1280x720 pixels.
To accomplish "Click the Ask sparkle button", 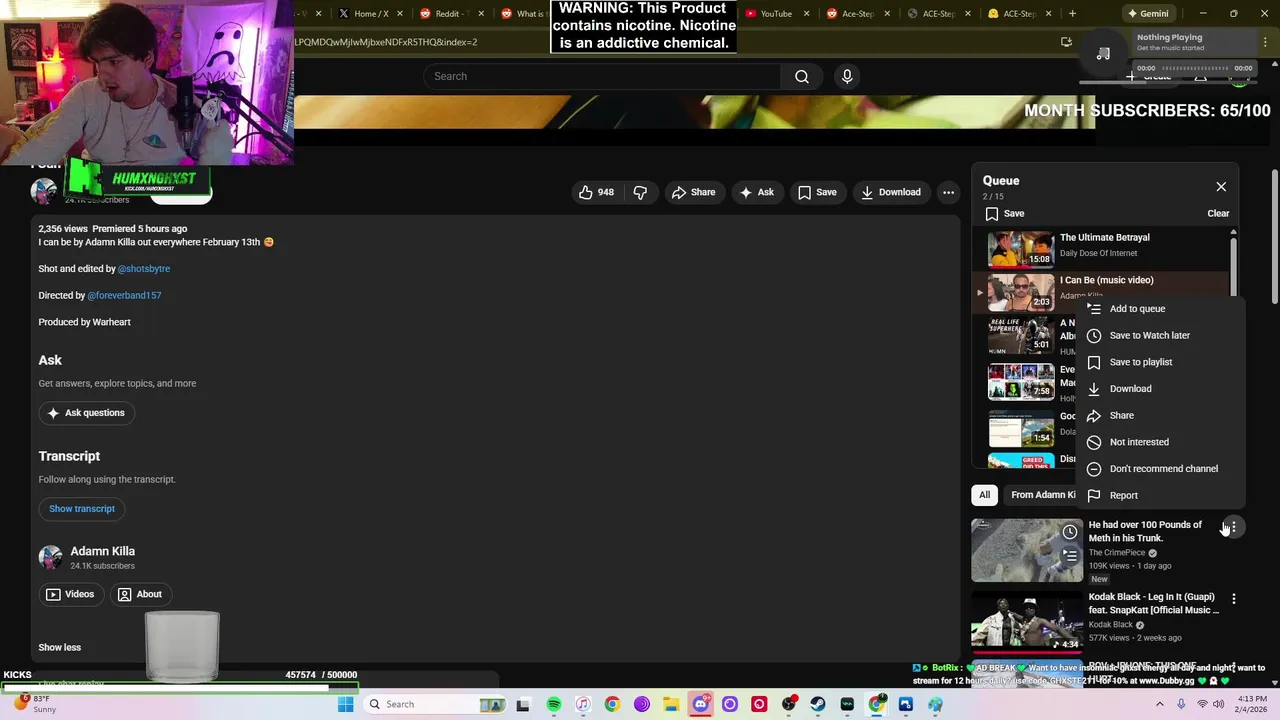I will (x=757, y=192).
